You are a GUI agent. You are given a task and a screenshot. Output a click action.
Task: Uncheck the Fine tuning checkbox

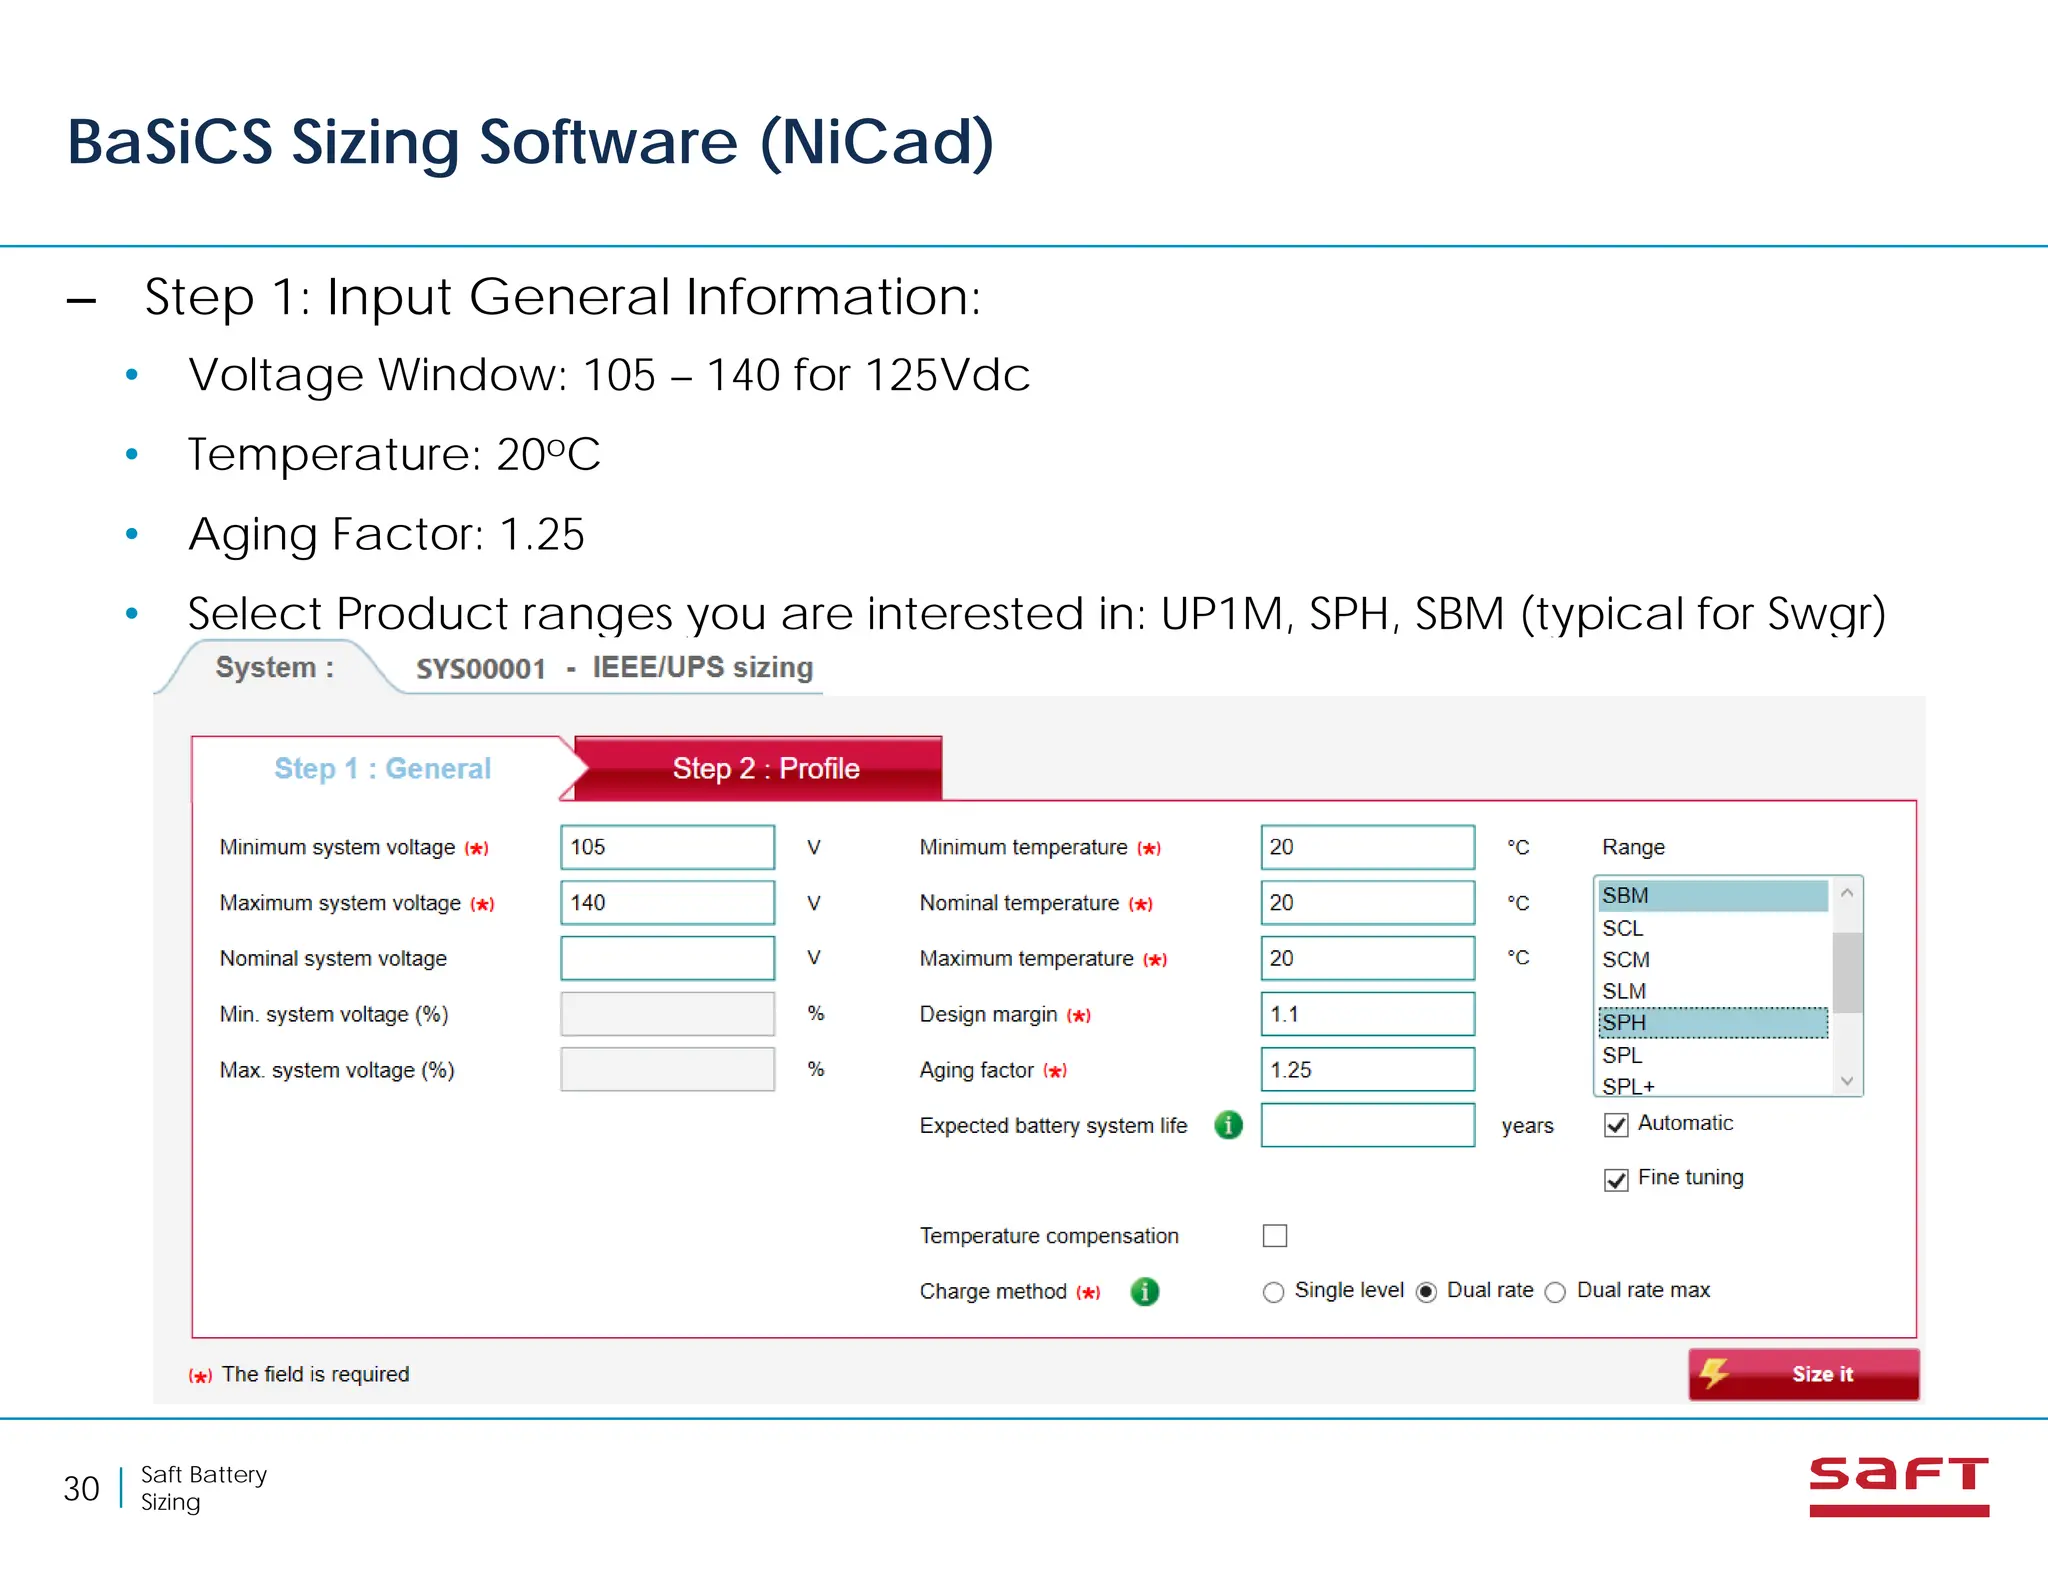(x=1616, y=1180)
